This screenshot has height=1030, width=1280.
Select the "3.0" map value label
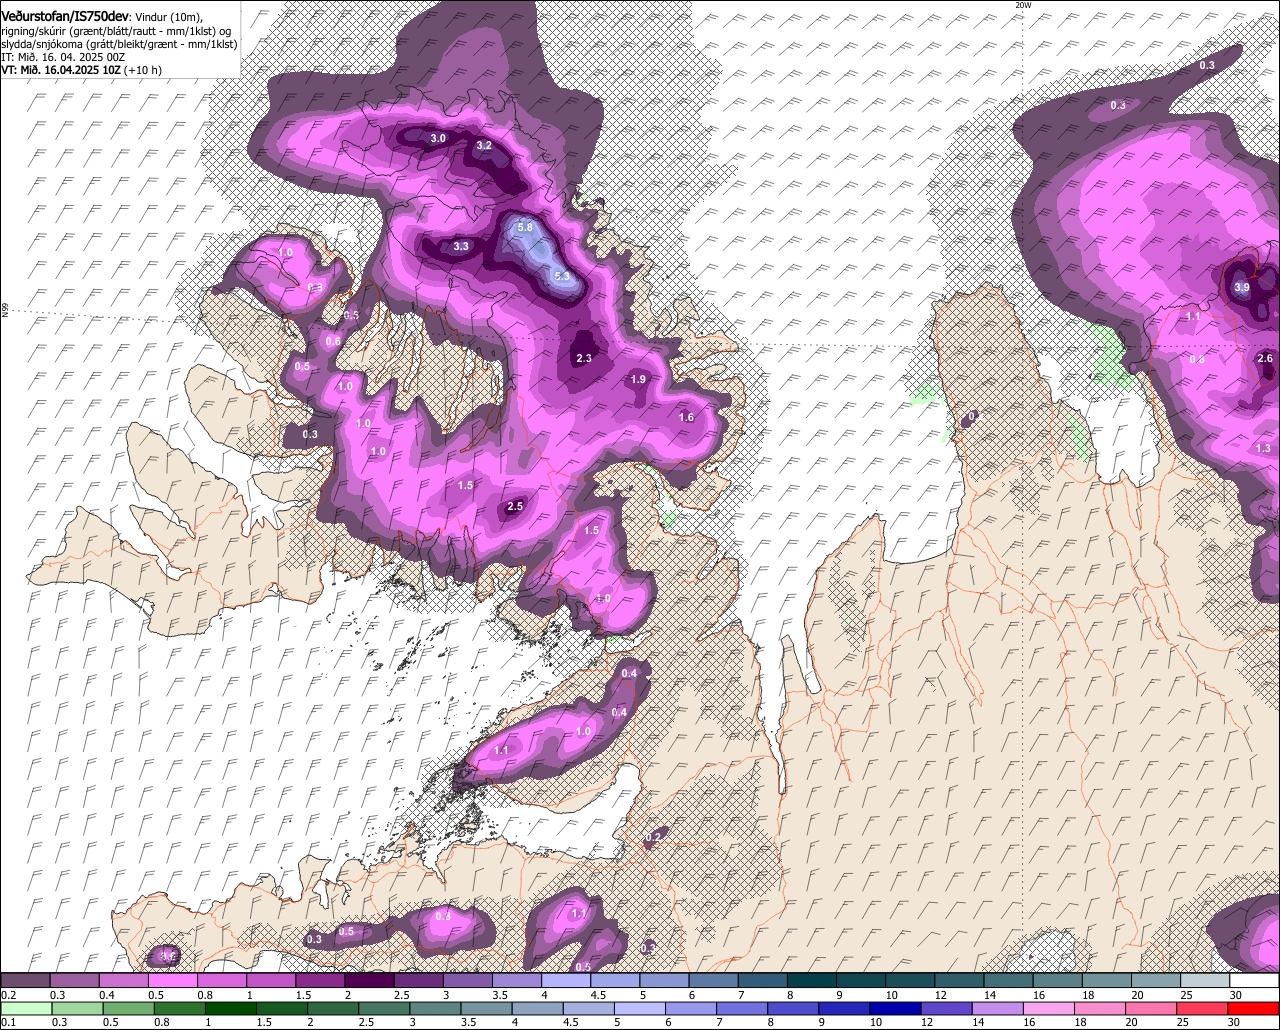(x=438, y=139)
